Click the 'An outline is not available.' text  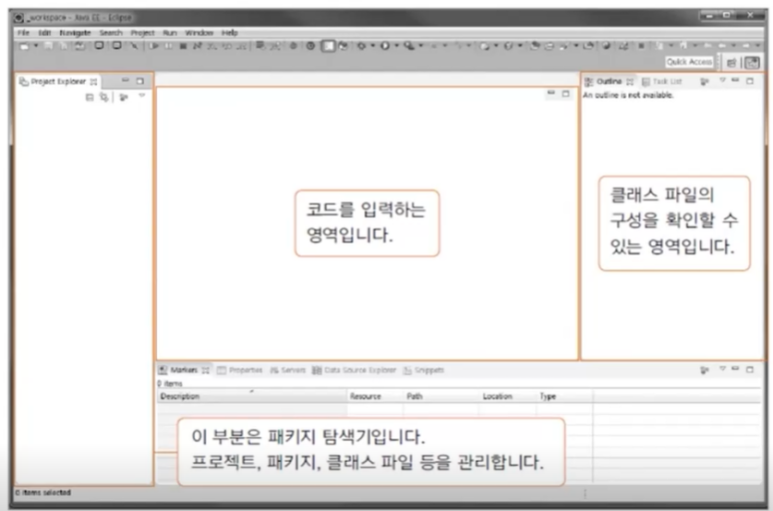pos(628,95)
